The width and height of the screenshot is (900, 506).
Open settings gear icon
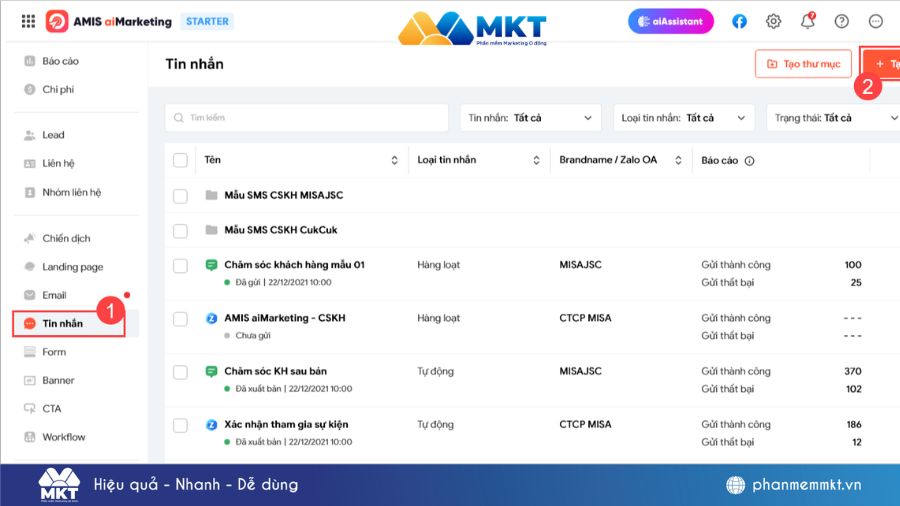773,21
